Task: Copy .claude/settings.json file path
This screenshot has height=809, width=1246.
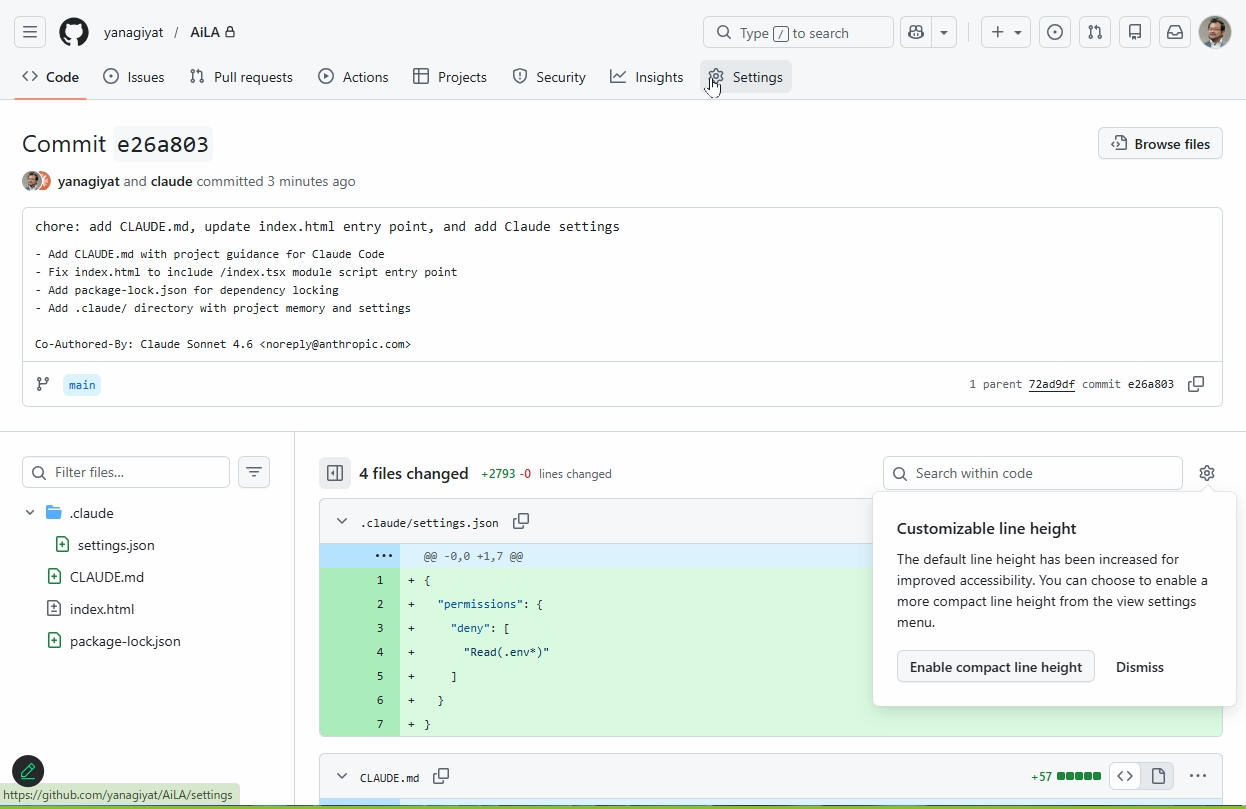Action: click(521, 521)
